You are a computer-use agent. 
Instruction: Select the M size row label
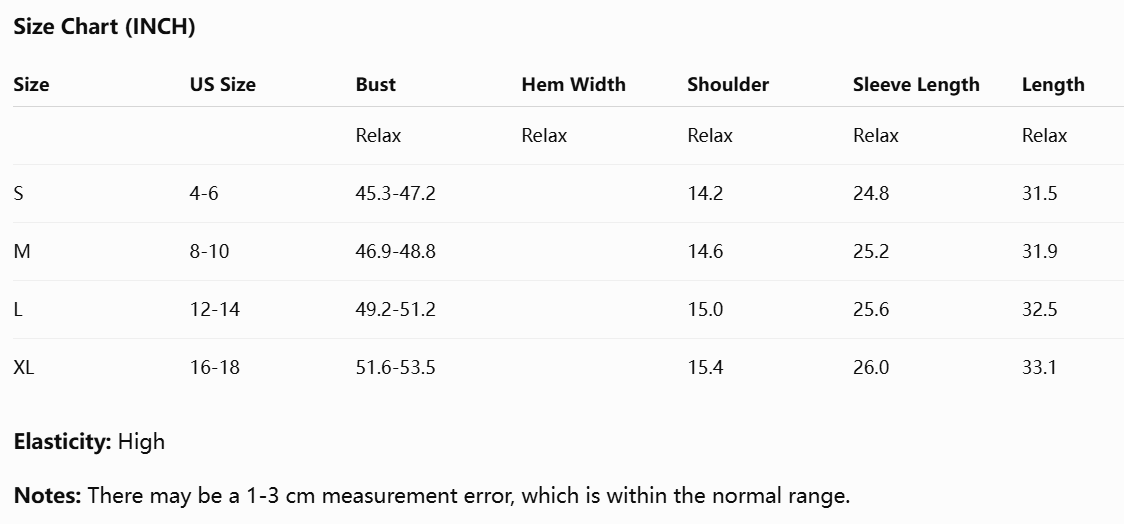pyautogui.click(x=22, y=252)
